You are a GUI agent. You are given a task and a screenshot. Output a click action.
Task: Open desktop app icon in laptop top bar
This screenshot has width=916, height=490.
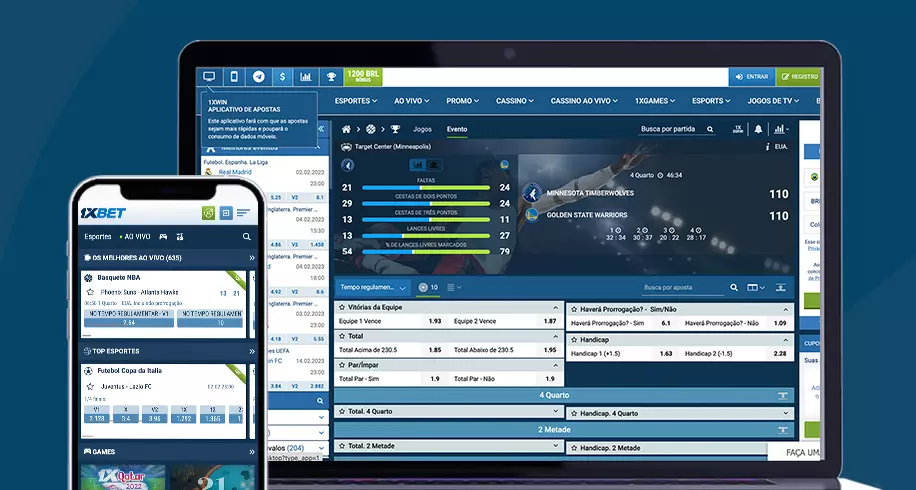[209, 77]
